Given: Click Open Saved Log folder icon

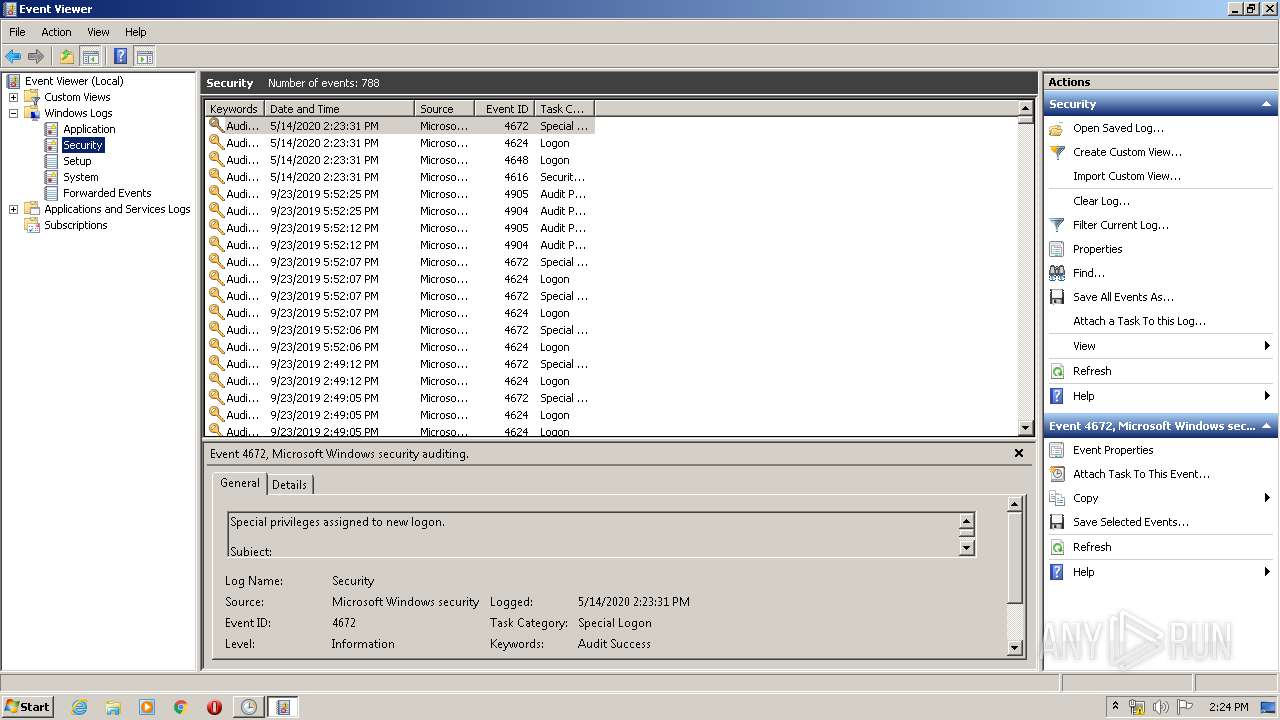Looking at the screenshot, I should tap(1057, 128).
